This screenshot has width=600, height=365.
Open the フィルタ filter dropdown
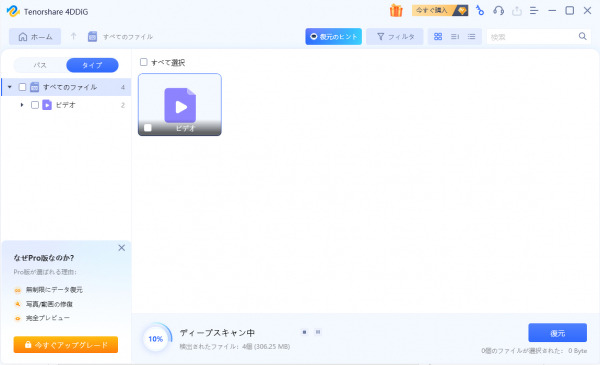coord(395,36)
